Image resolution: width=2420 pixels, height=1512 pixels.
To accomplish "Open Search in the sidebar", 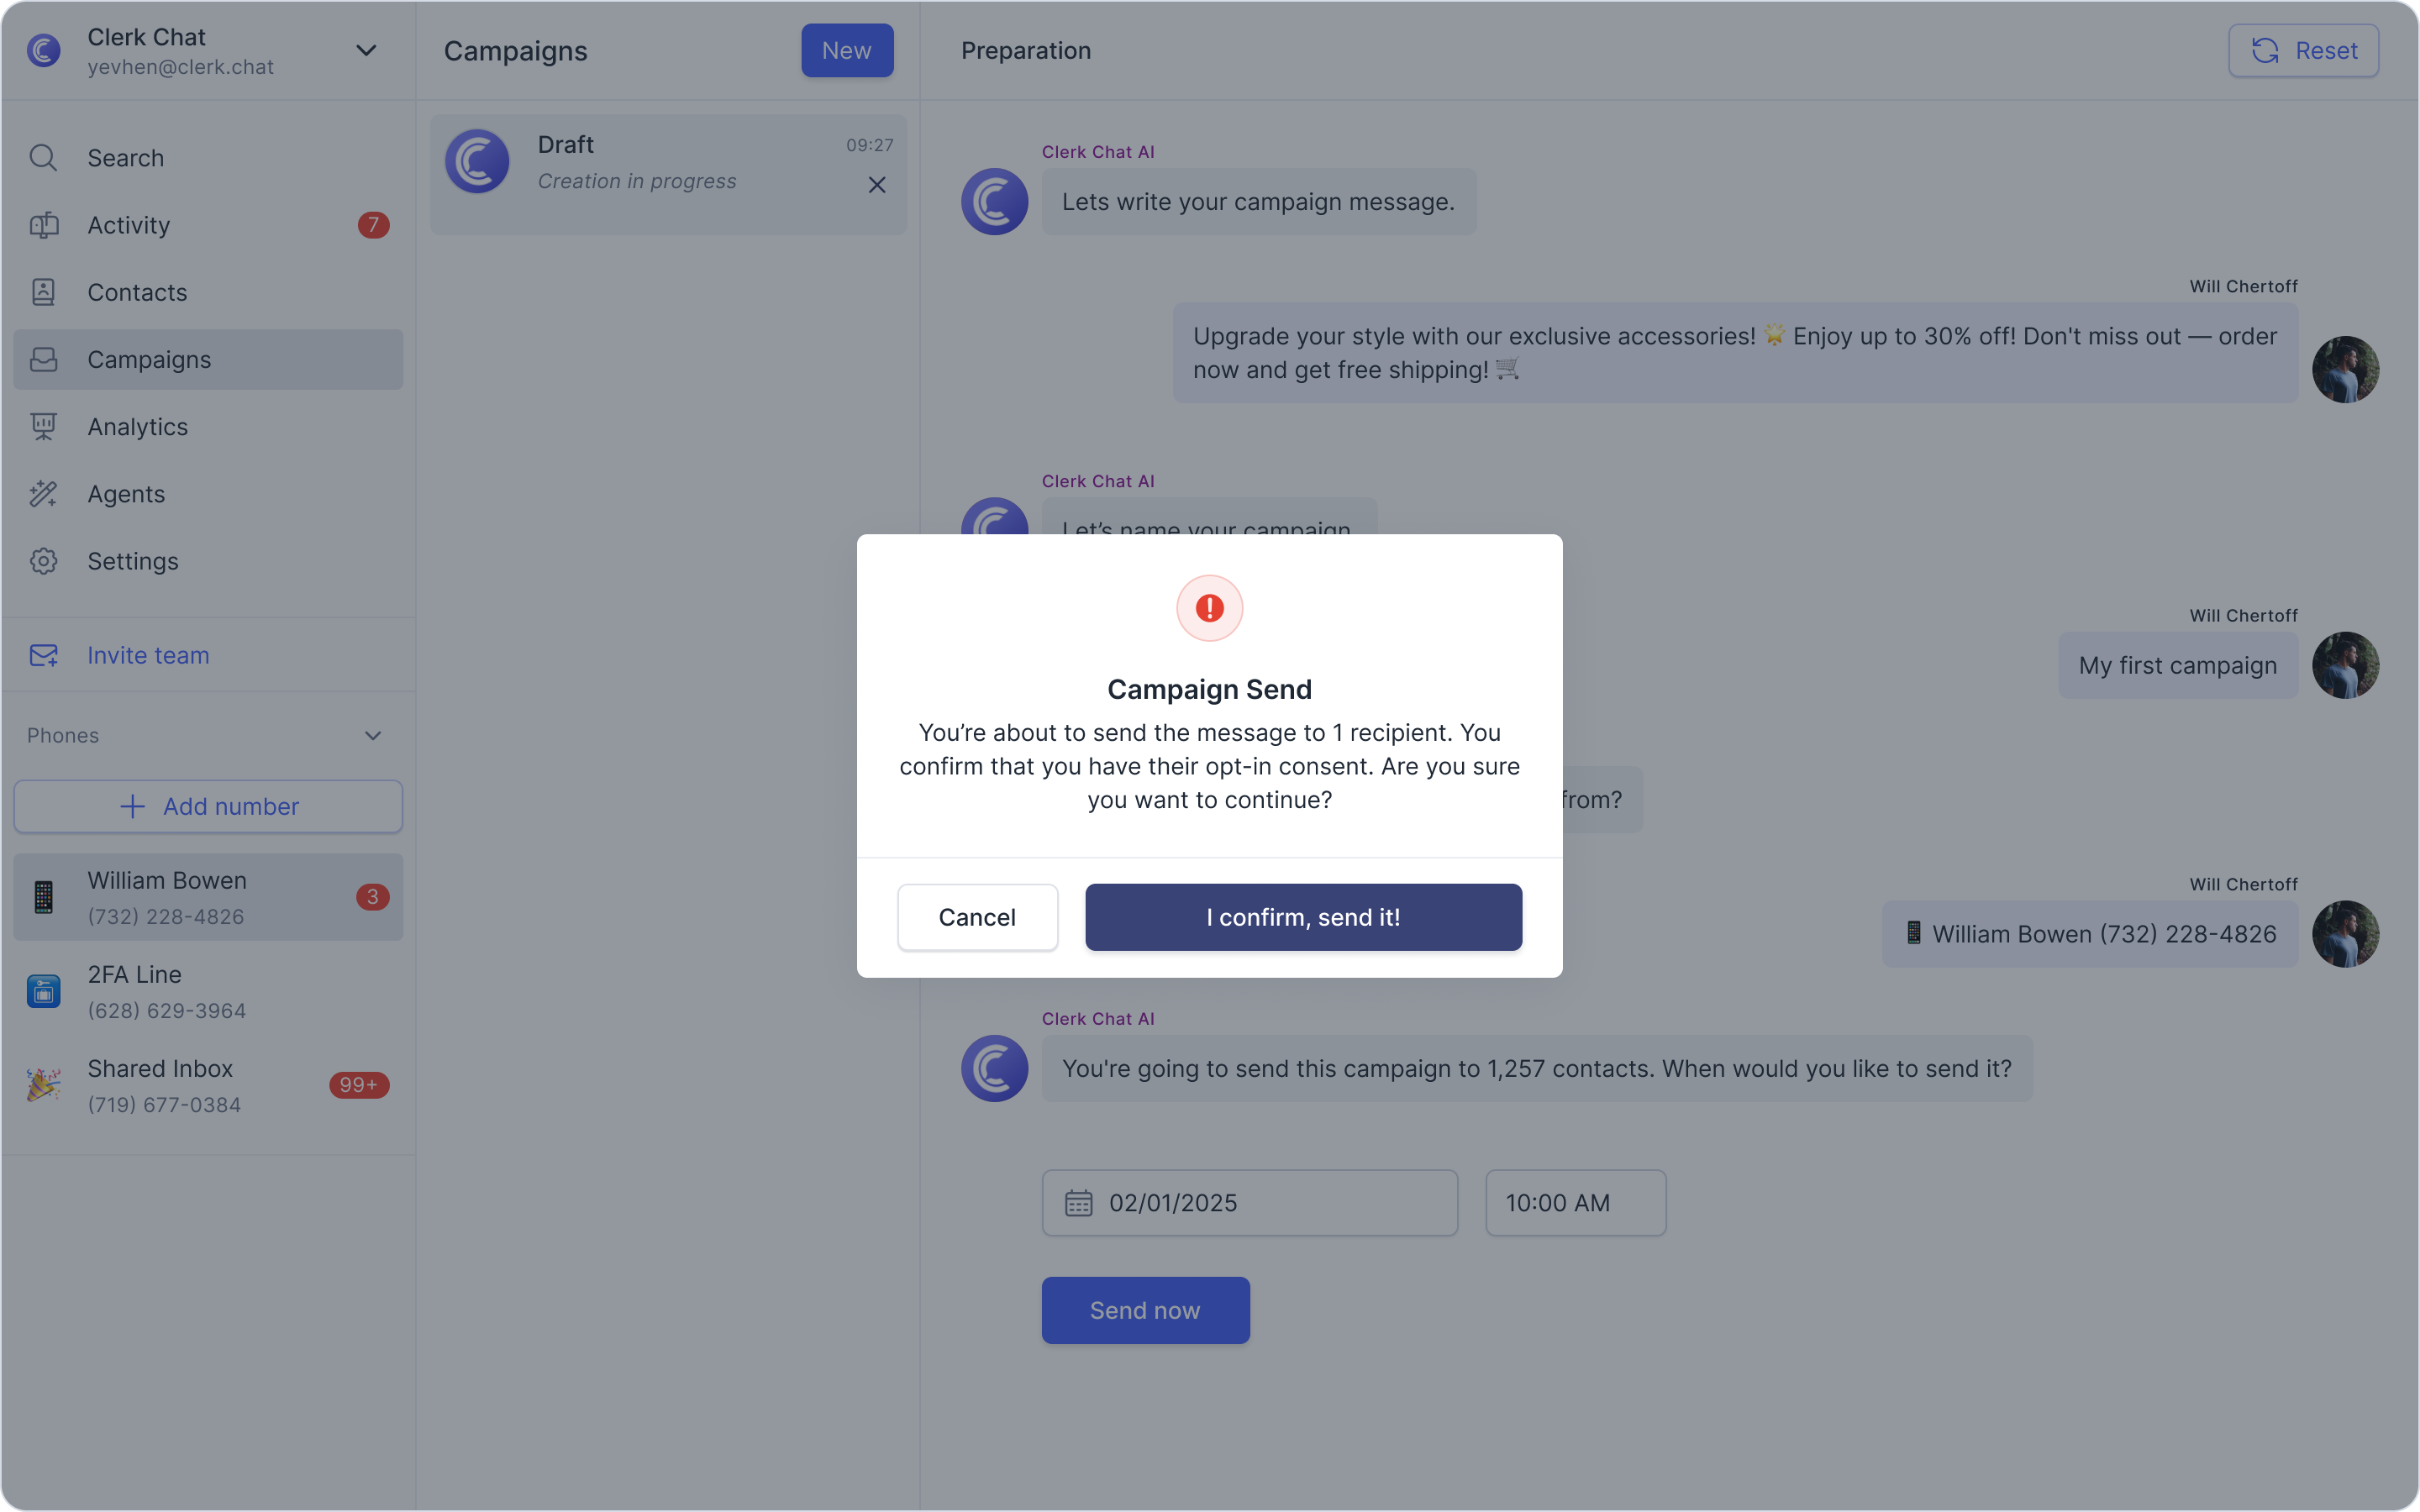I will pyautogui.click(x=208, y=158).
